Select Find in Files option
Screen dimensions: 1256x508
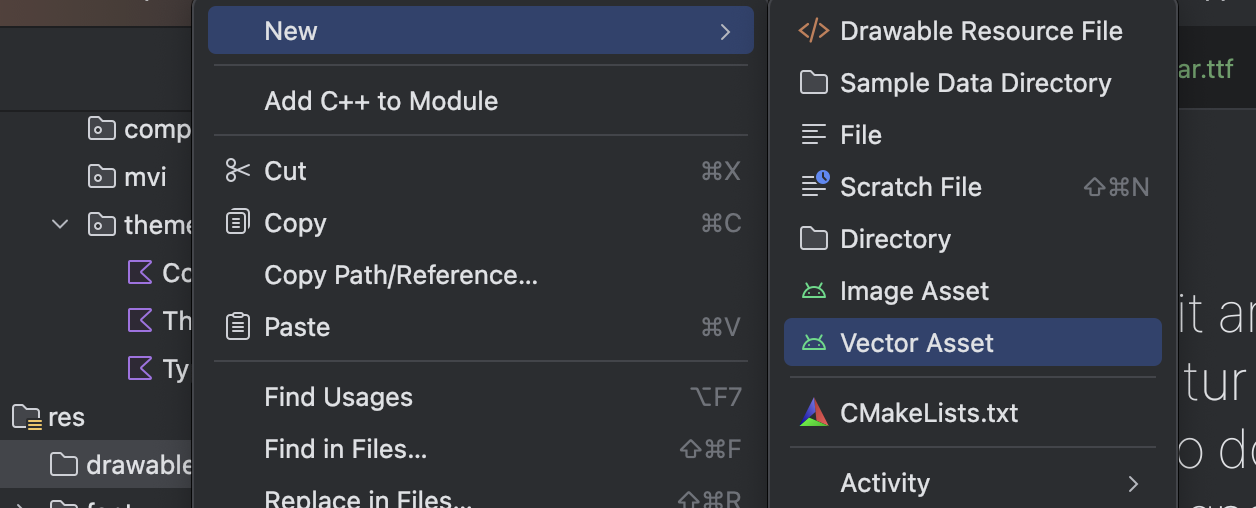[x=345, y=449]
